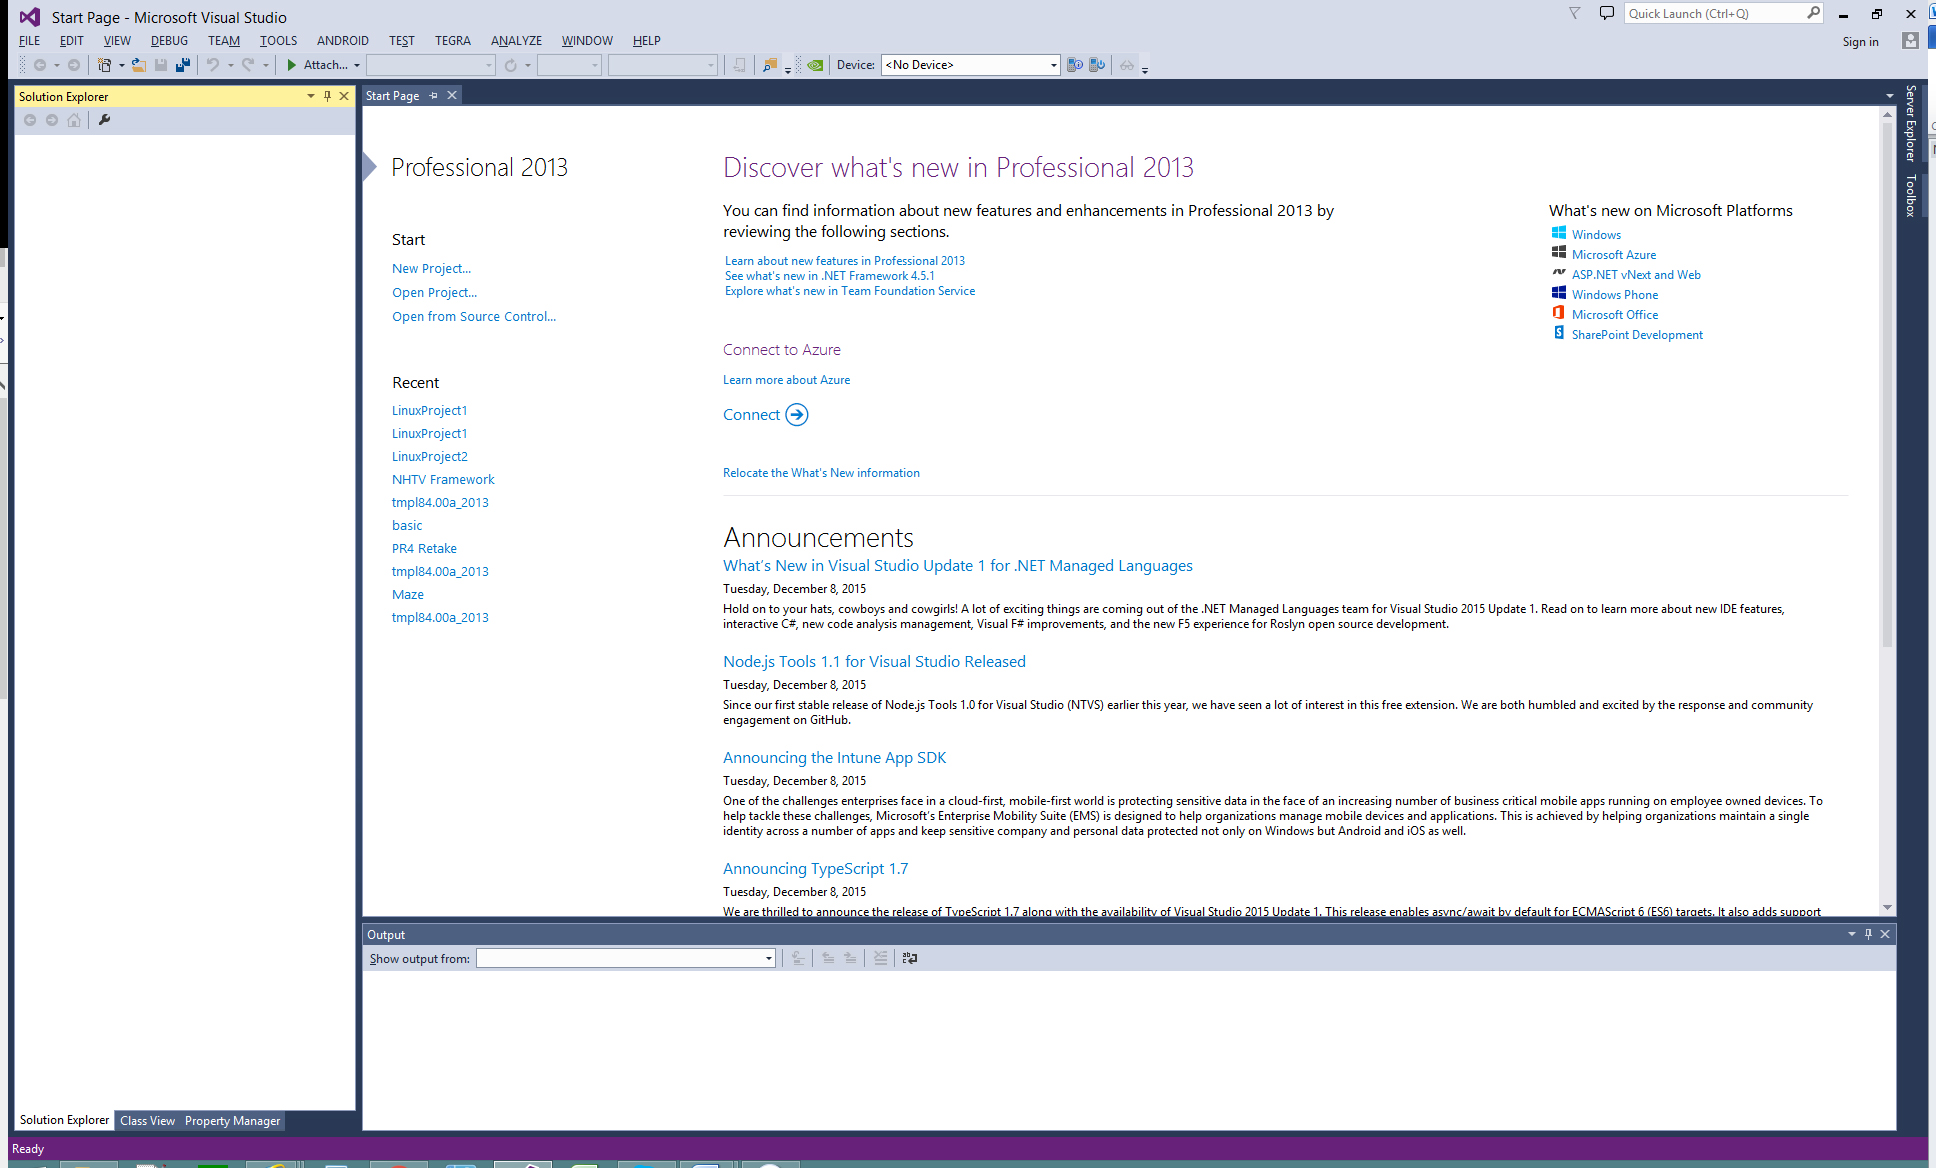The image size is (1936, 1168).
Task: Click the Learn more about Azure link
Action: (x=787, y=380)
